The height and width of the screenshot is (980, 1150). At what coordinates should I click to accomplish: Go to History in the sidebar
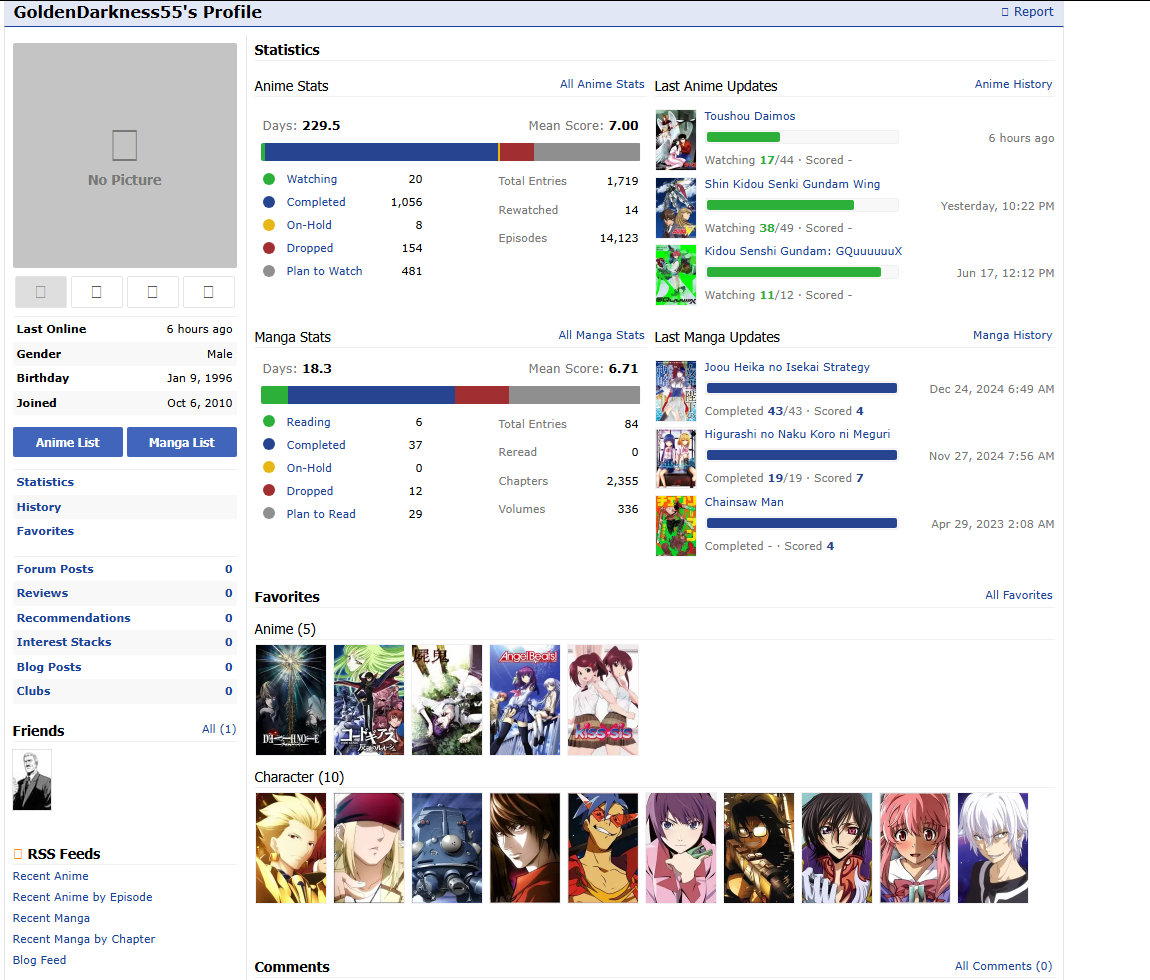39,507
